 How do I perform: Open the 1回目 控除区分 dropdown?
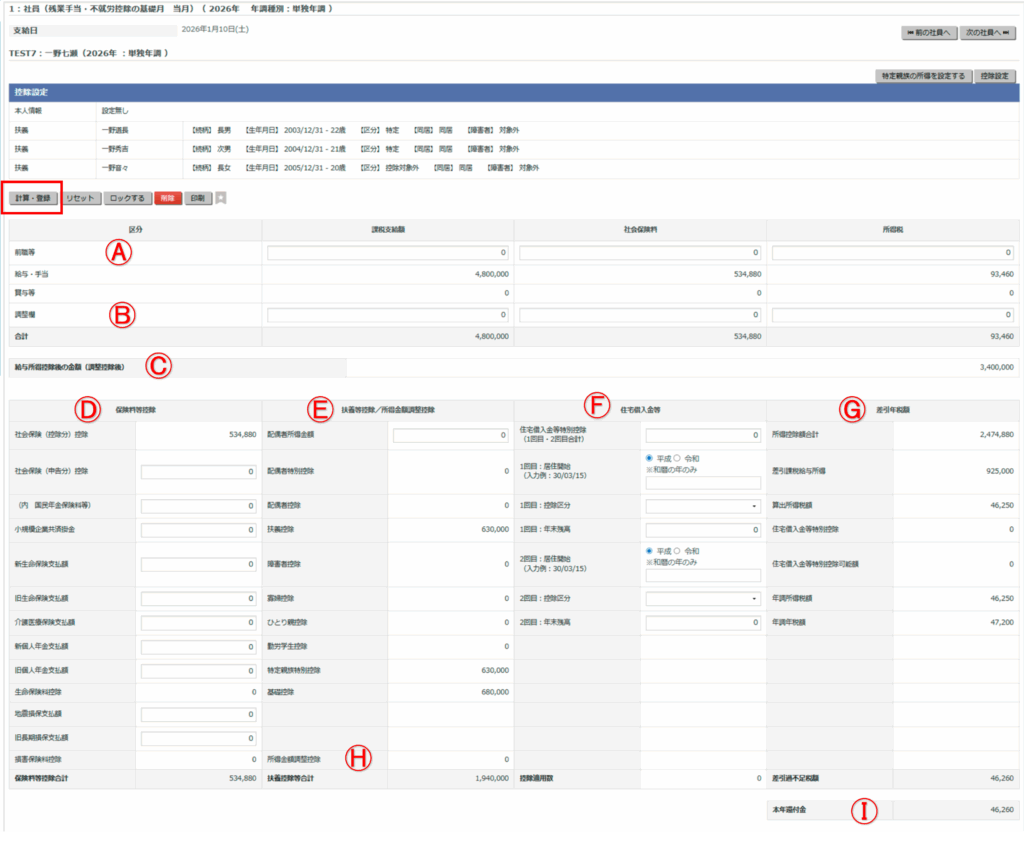[x=703, y=507]
